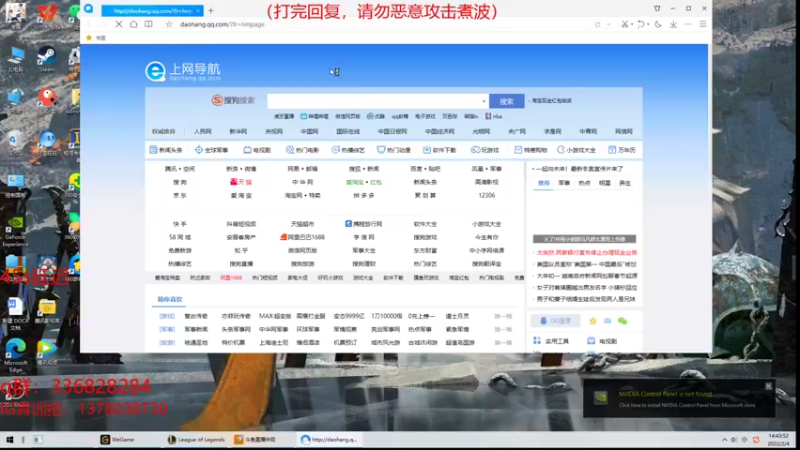
Task: Click the Sogou search engine logo
Action: (x=233, y=101)
